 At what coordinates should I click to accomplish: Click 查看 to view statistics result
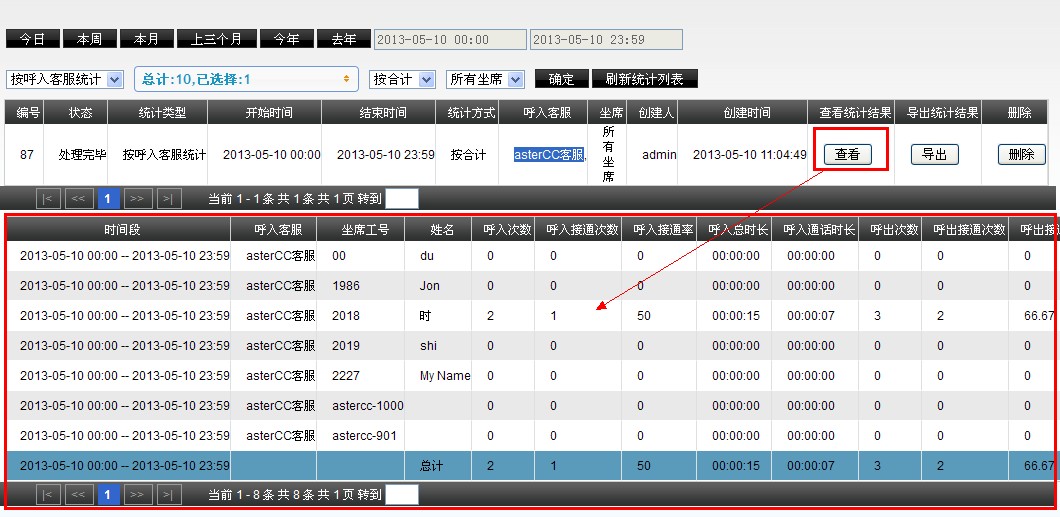pyautogui.click(x=848, y=155)
